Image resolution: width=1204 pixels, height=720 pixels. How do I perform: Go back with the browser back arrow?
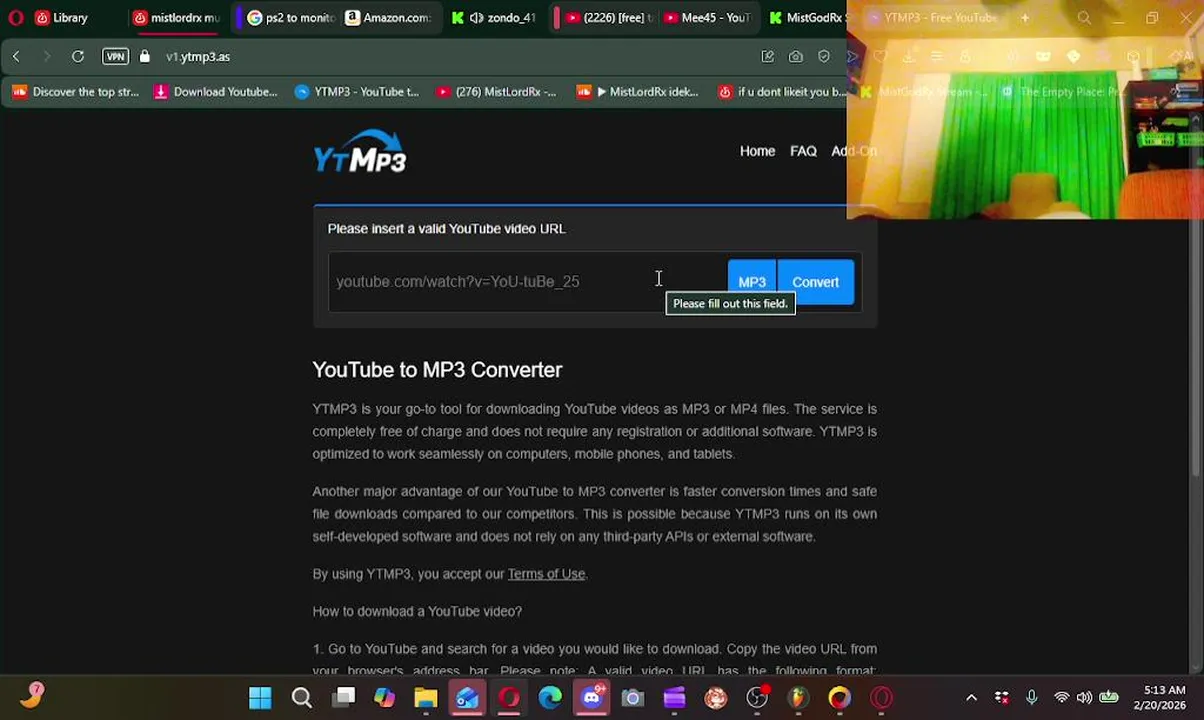coord(16,56)
